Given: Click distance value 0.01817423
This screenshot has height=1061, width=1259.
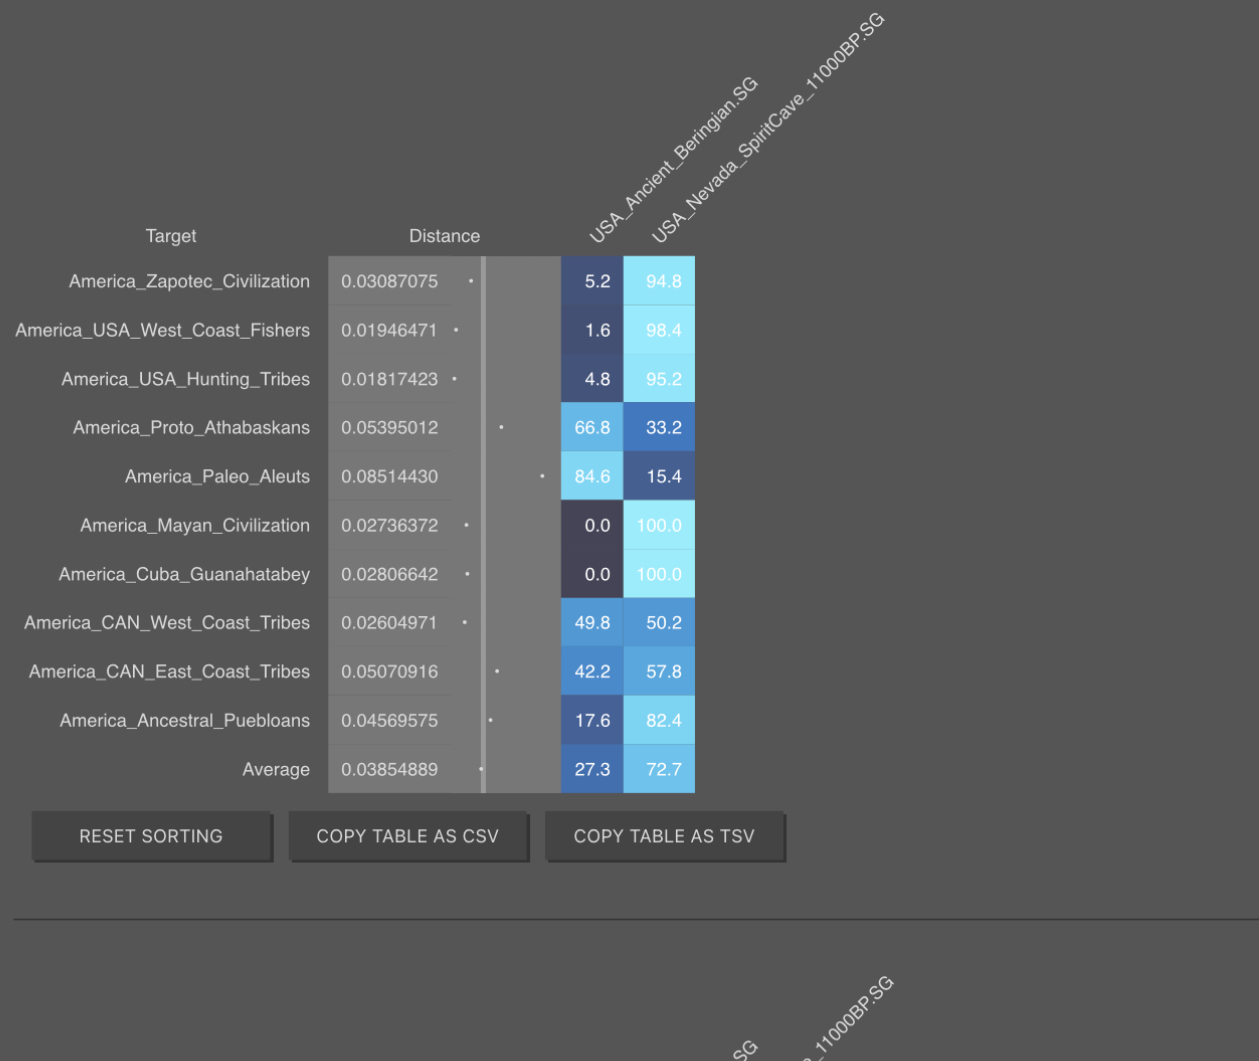Looking at the screenshot, I should [390, 379].
